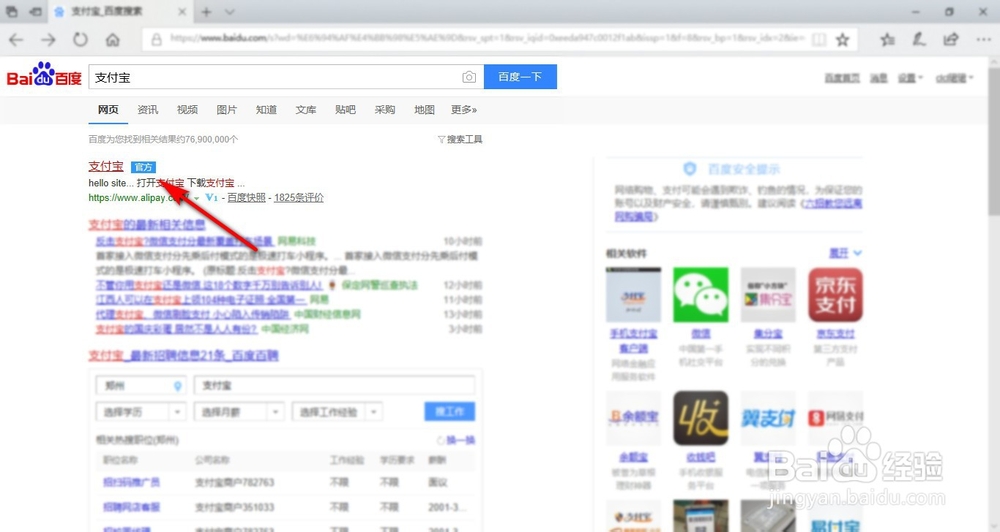Screen dimensions: 1000x532
Task: Open the 1825条评价 reviews link
Action: 298,198
